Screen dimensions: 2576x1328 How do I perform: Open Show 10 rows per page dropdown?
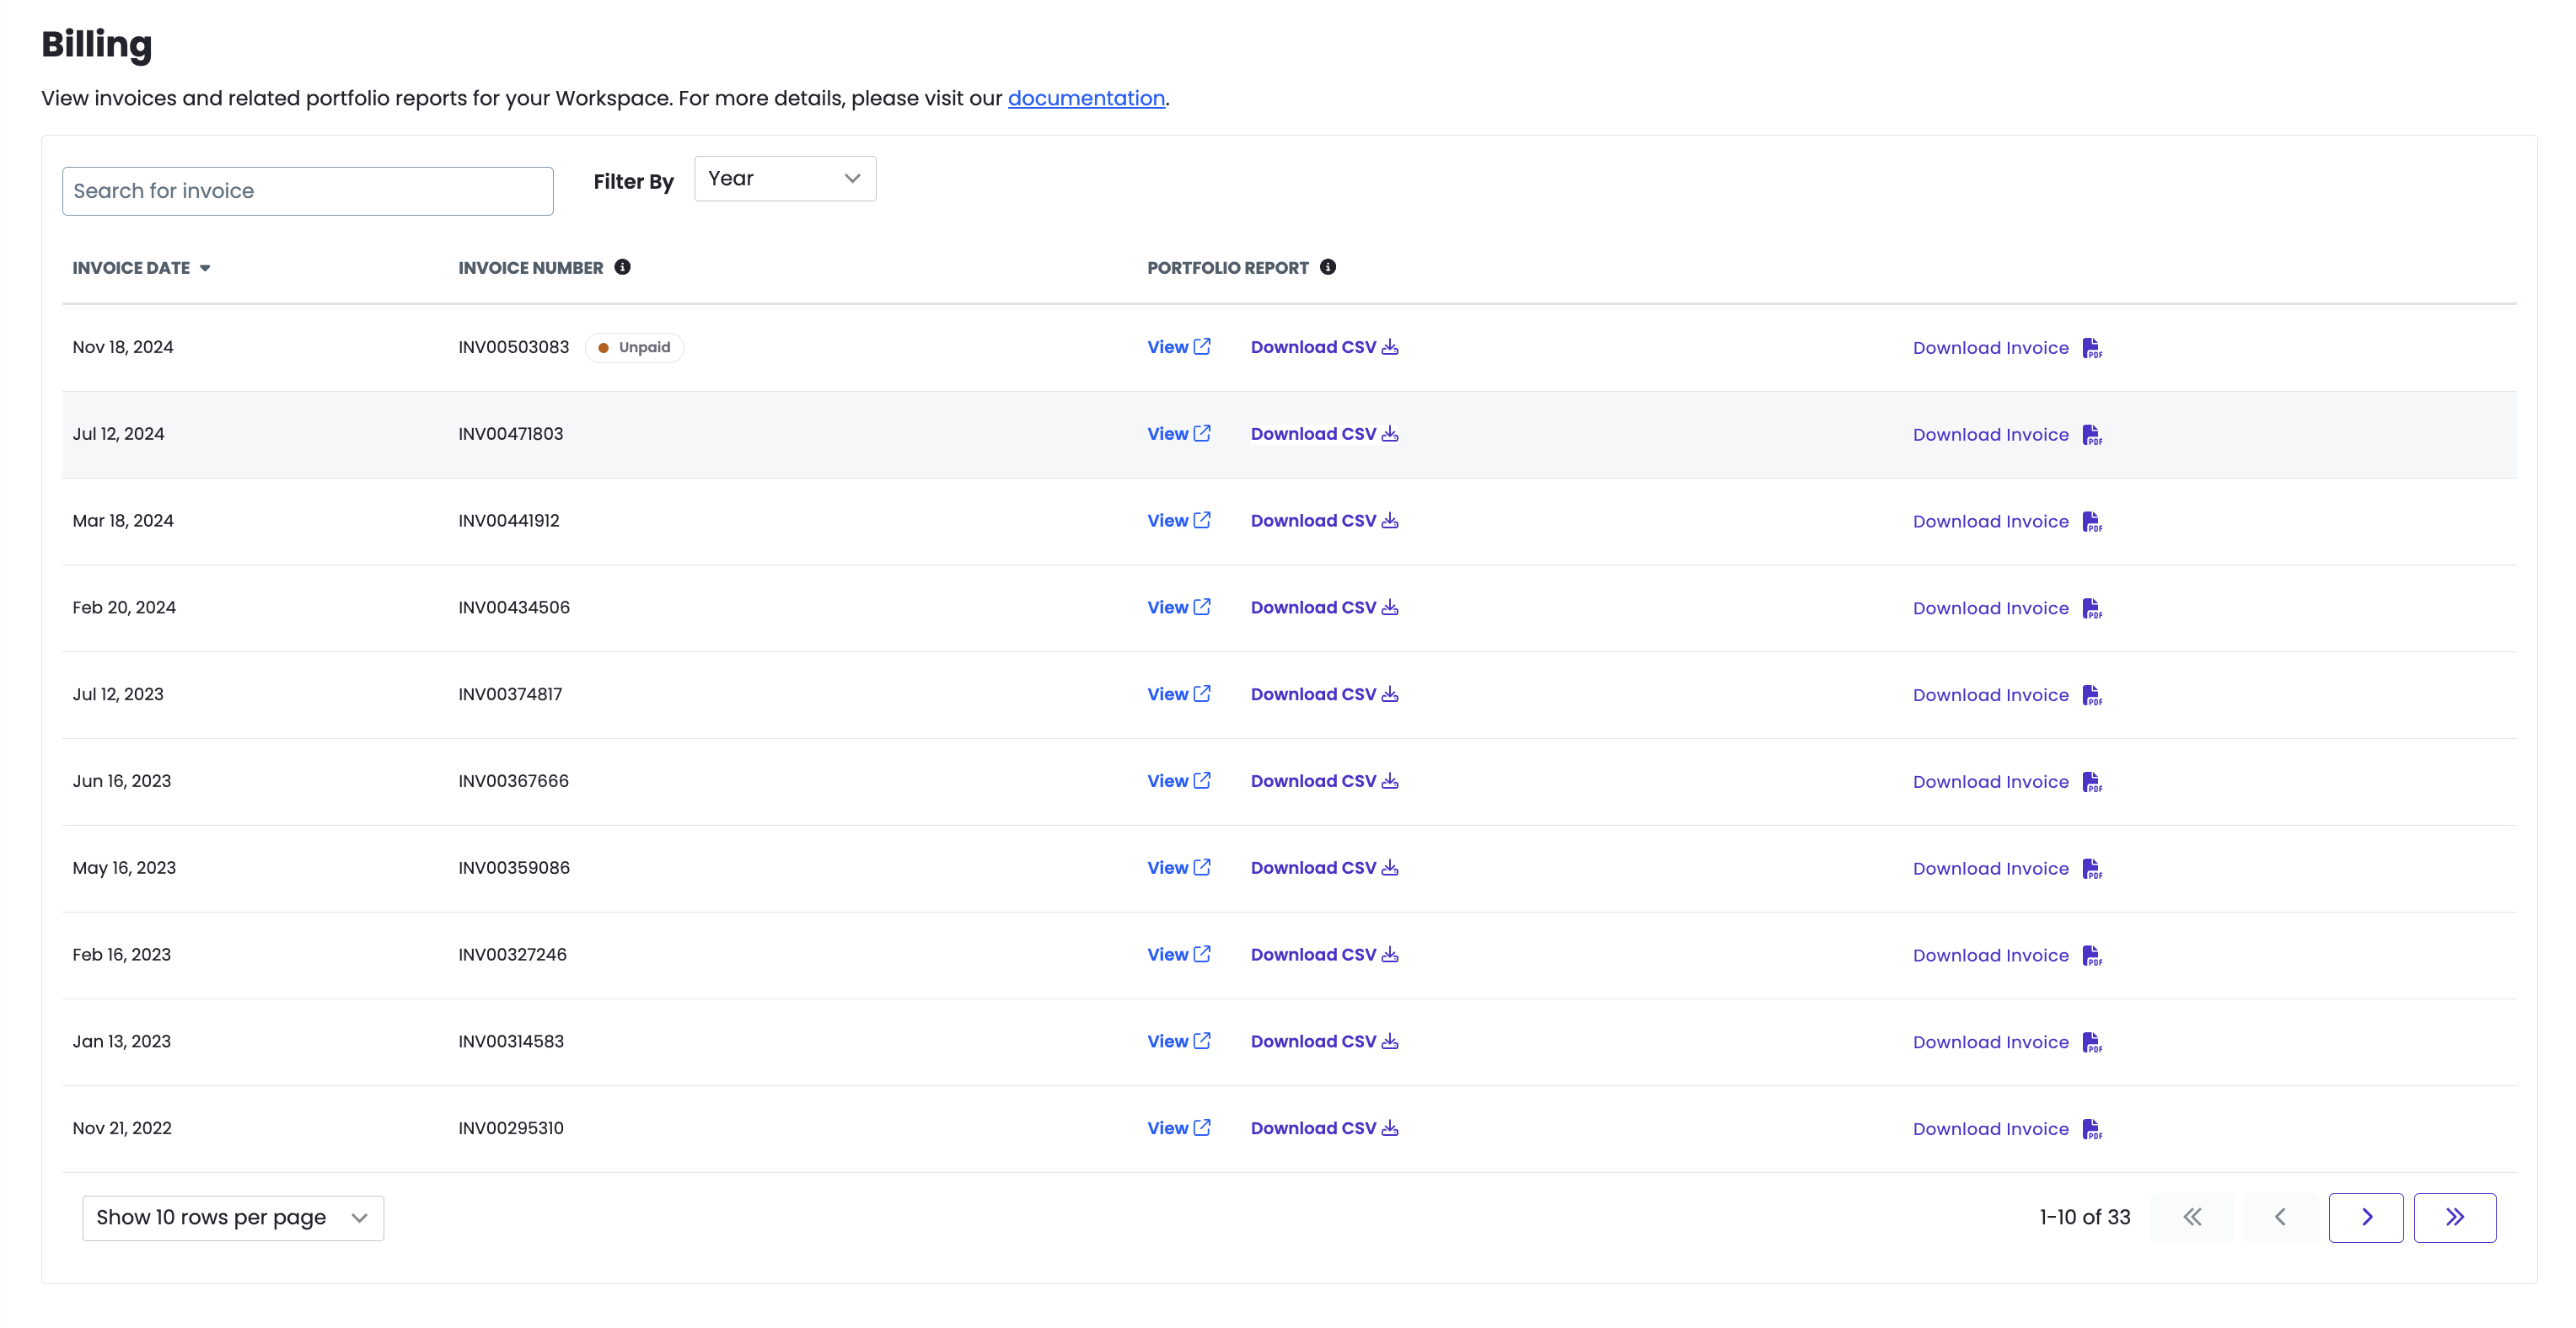[233, 1218]
